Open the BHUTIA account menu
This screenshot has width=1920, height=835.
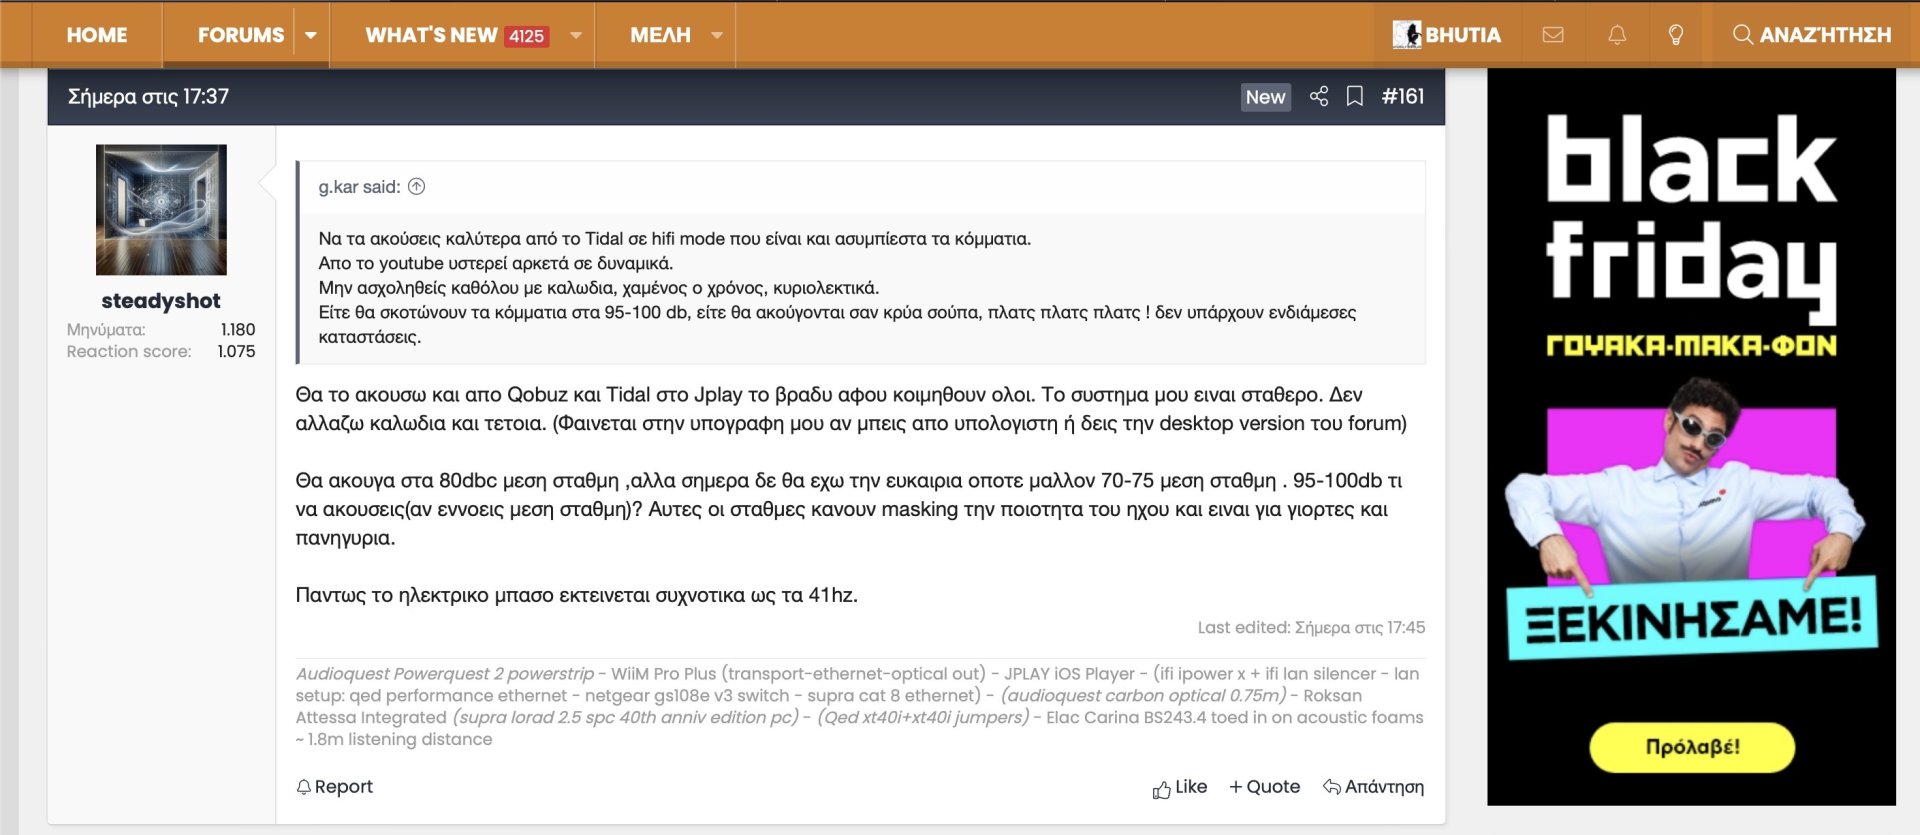1446,35
